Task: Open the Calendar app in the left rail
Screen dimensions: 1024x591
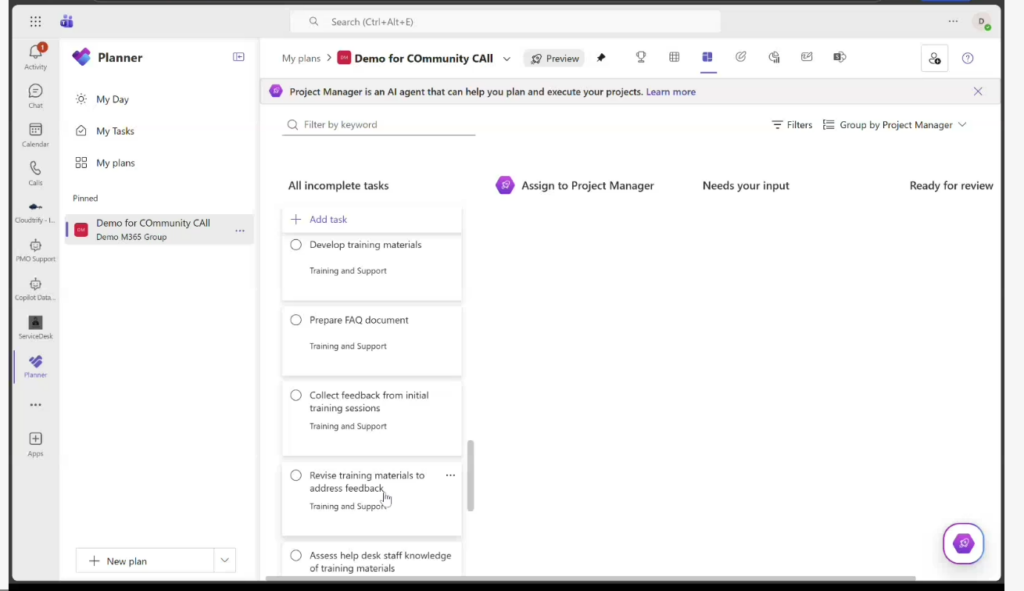Action: click(35, 134)
